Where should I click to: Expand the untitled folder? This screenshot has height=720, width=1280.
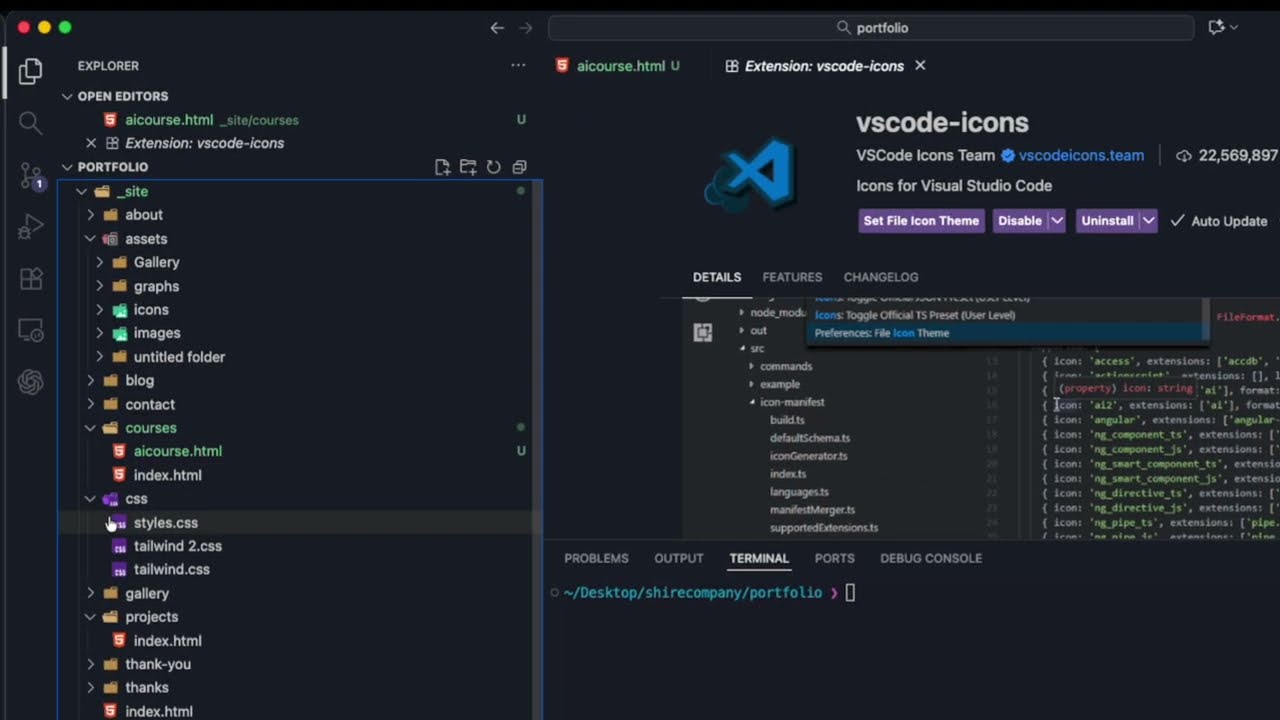100,357
